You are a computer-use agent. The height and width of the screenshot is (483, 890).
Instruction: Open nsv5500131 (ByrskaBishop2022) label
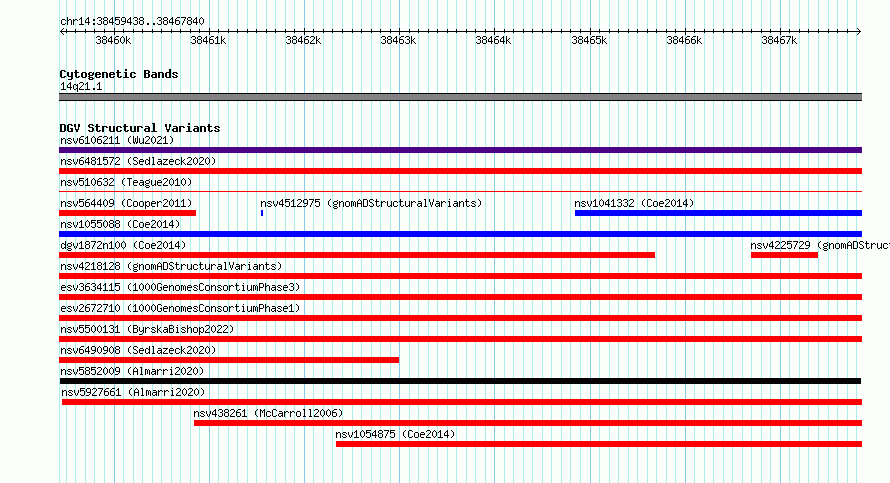147,329
